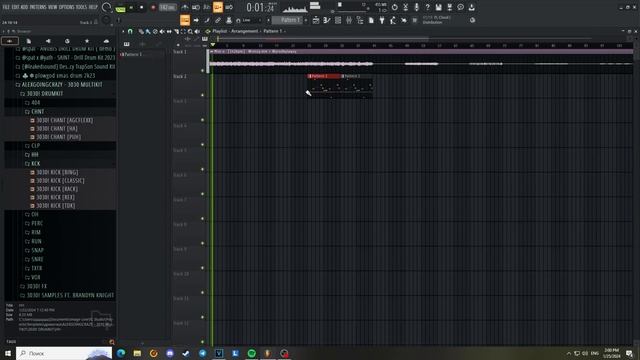Viewport: 640px width, 360px height.
Task: Collapse the 3030! DRUMKIT folder
Action: (x=44, y=93)
